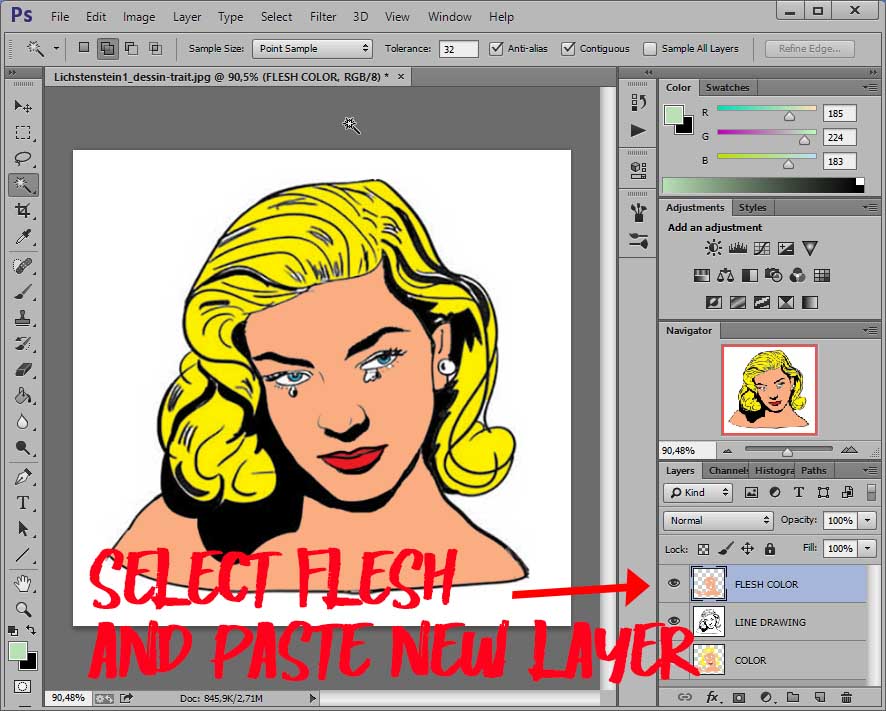Image resolution: width=886 pixels, height=711 pixels.
Task: Select the Dodge tool
Action: [23, 448]
